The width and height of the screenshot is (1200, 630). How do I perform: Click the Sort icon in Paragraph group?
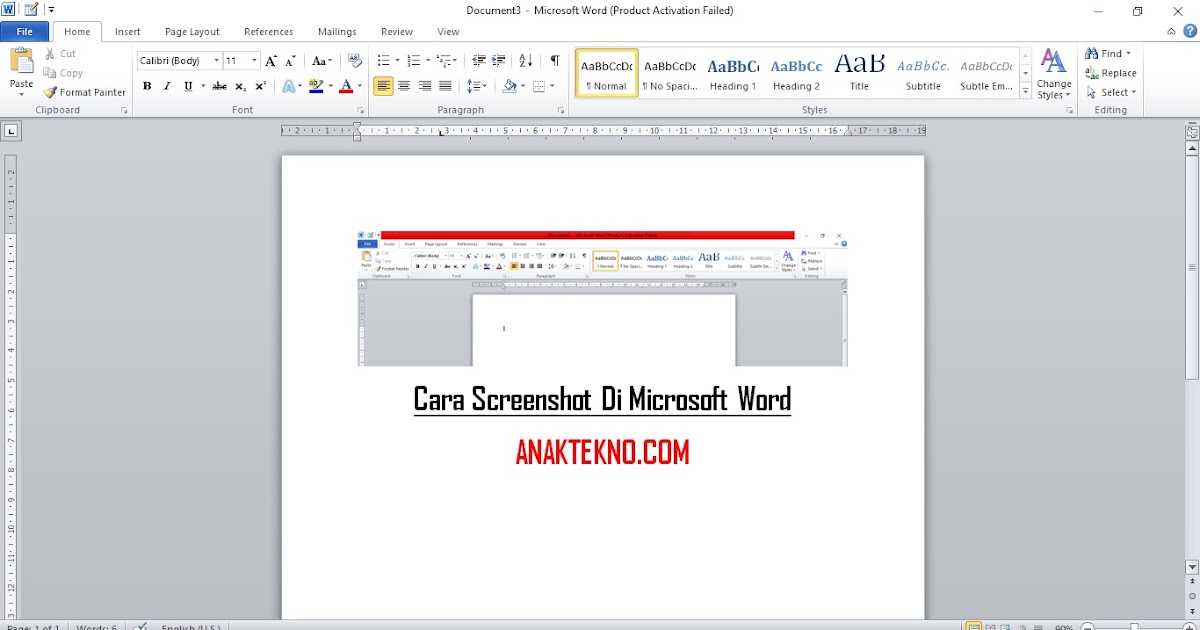pyautogui.click(x=527, y=60)
